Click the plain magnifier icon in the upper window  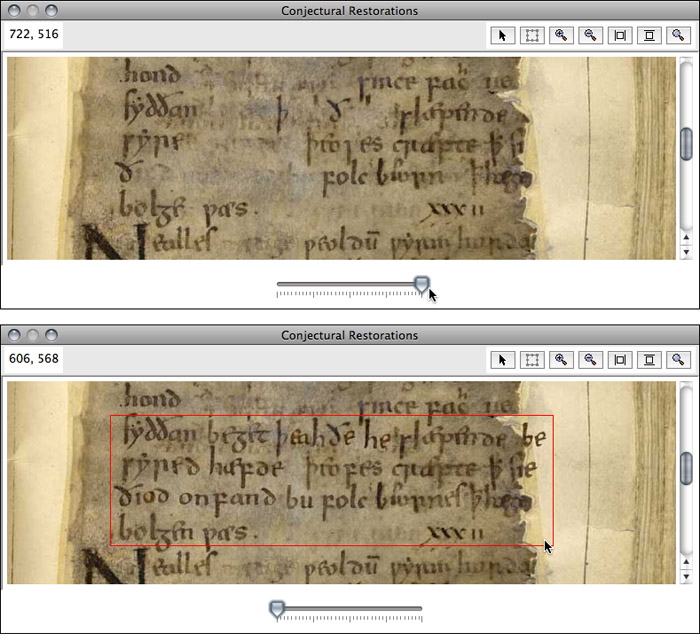click(679, 35)
